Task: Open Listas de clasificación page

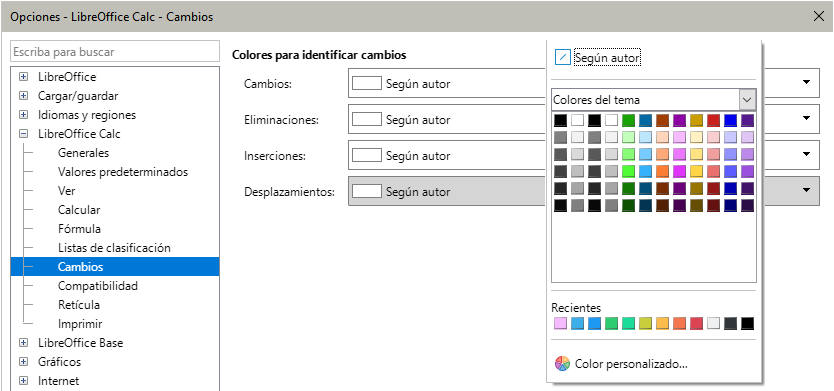Action: [x=114, y=248]
